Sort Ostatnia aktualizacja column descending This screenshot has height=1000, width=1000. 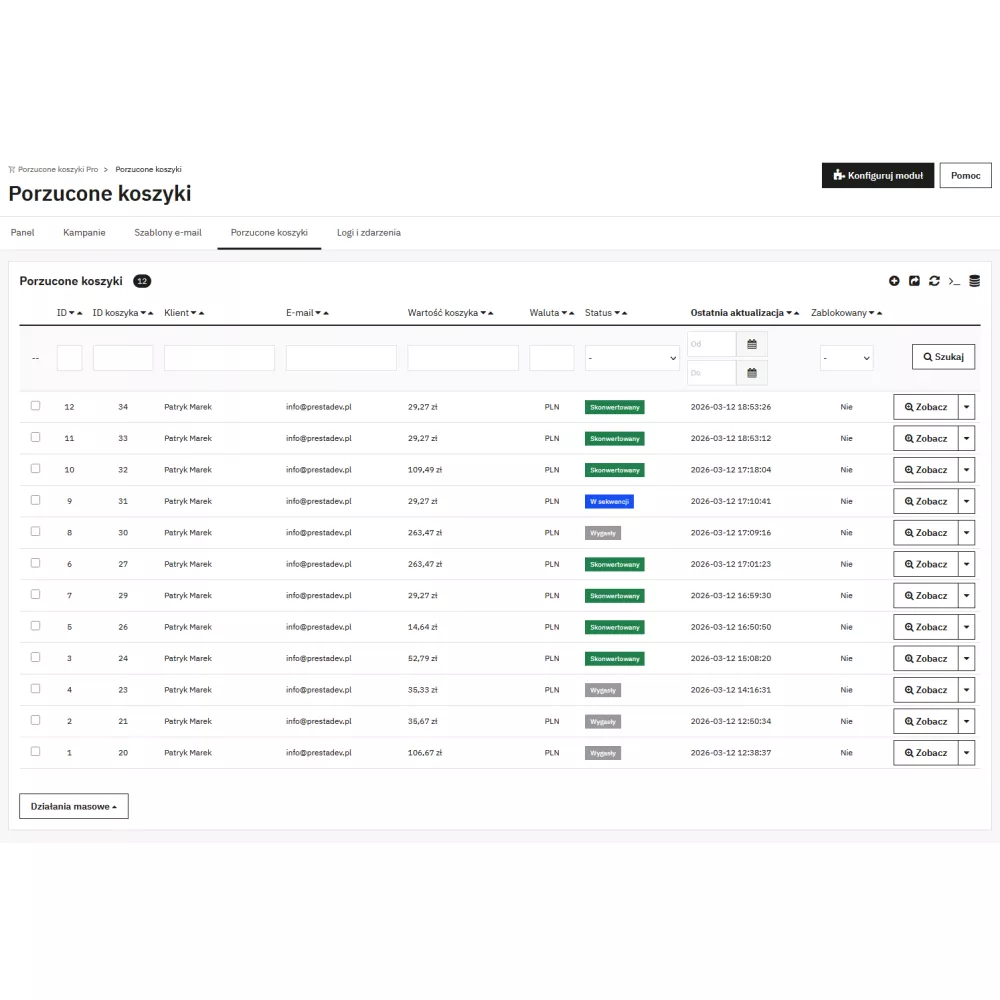[789, 313]
